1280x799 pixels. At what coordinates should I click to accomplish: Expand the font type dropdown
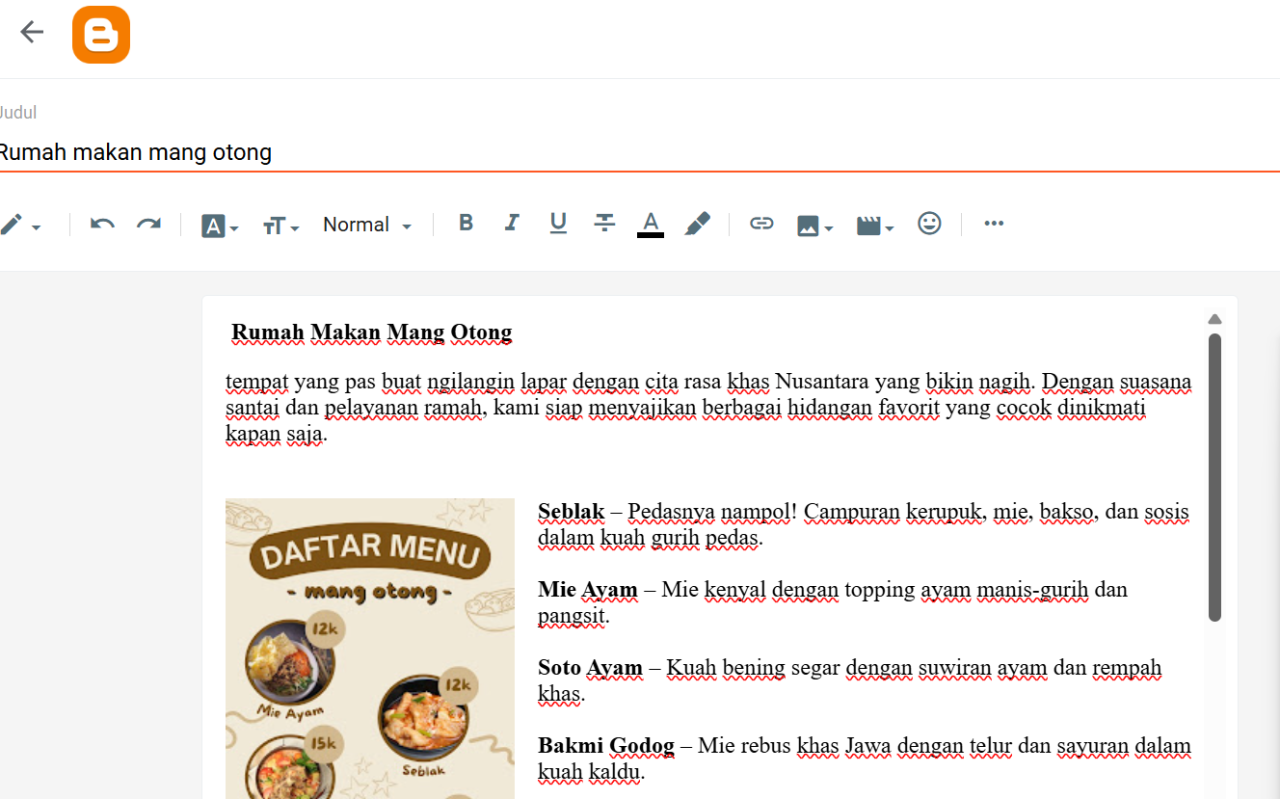pyautogui.click(x=220, y=226)
